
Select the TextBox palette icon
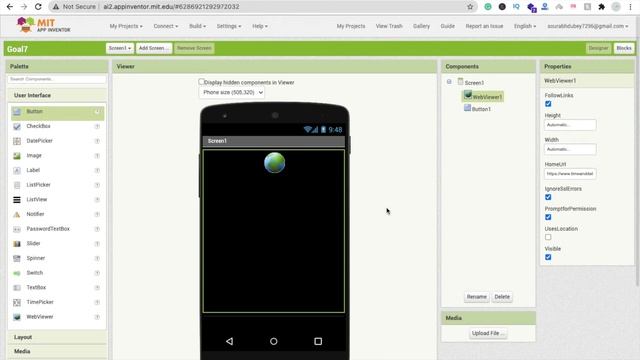pos(17,288)
